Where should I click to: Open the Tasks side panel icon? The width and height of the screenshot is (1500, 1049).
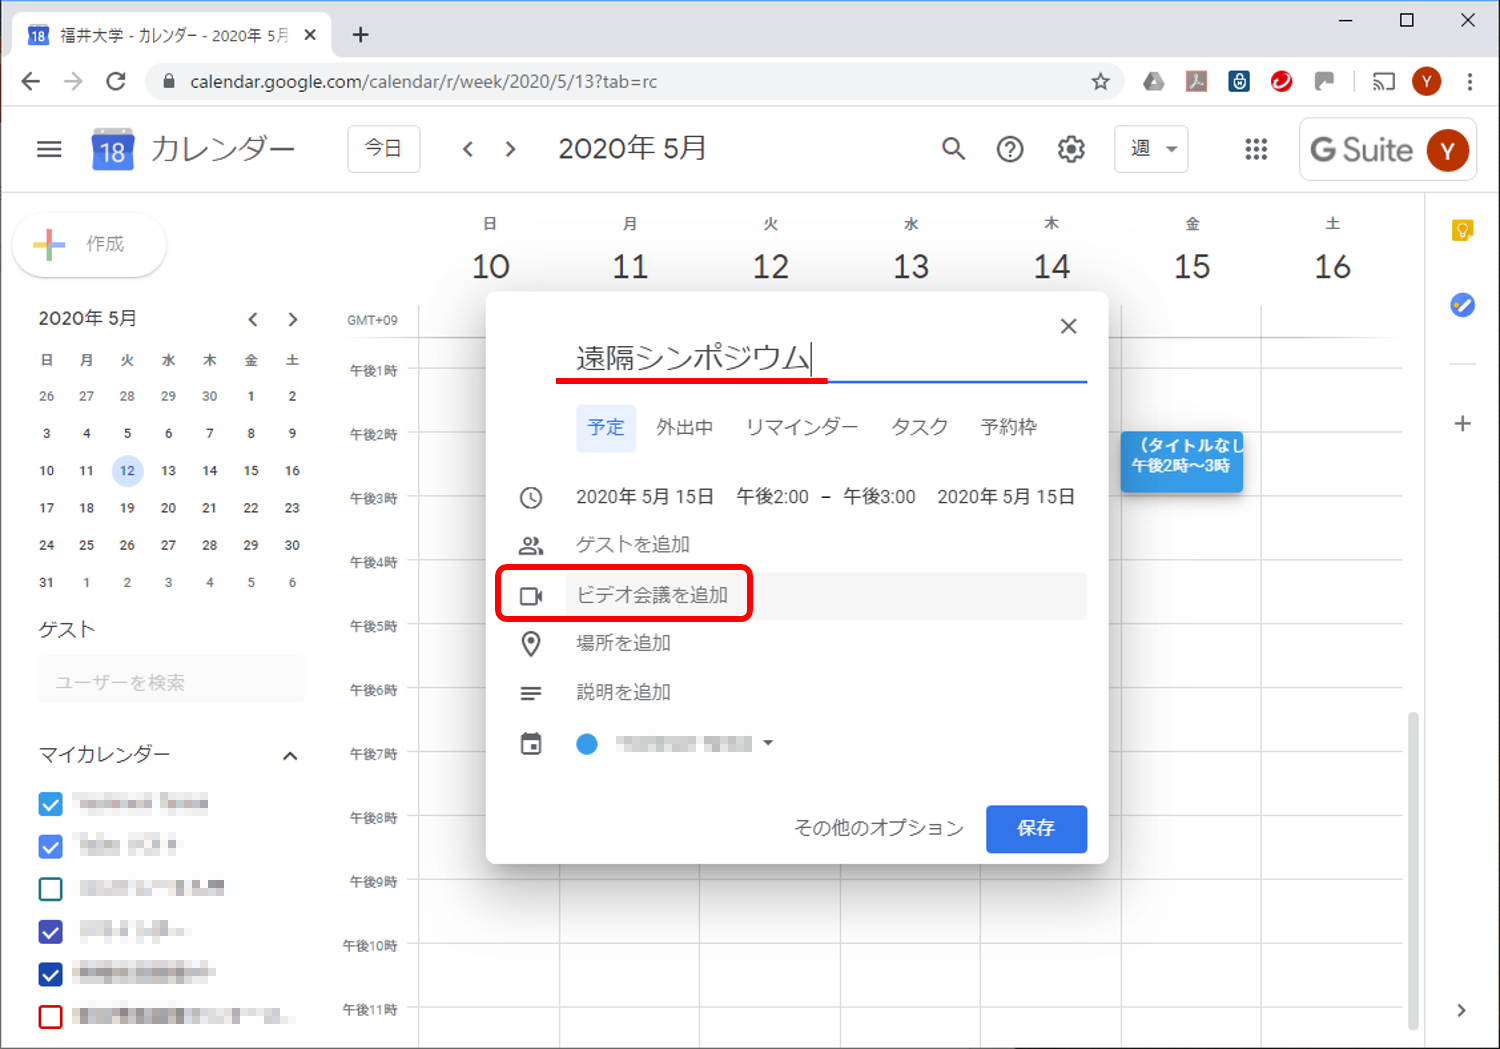tap(1462, 304)
